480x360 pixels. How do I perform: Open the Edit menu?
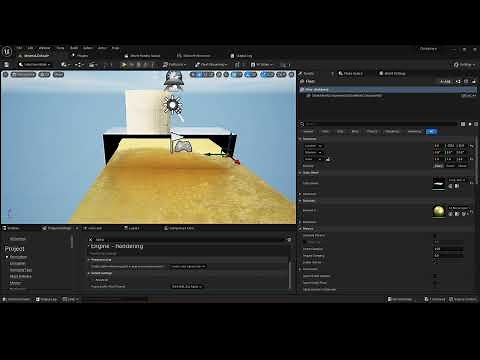[x=30, y=48]
